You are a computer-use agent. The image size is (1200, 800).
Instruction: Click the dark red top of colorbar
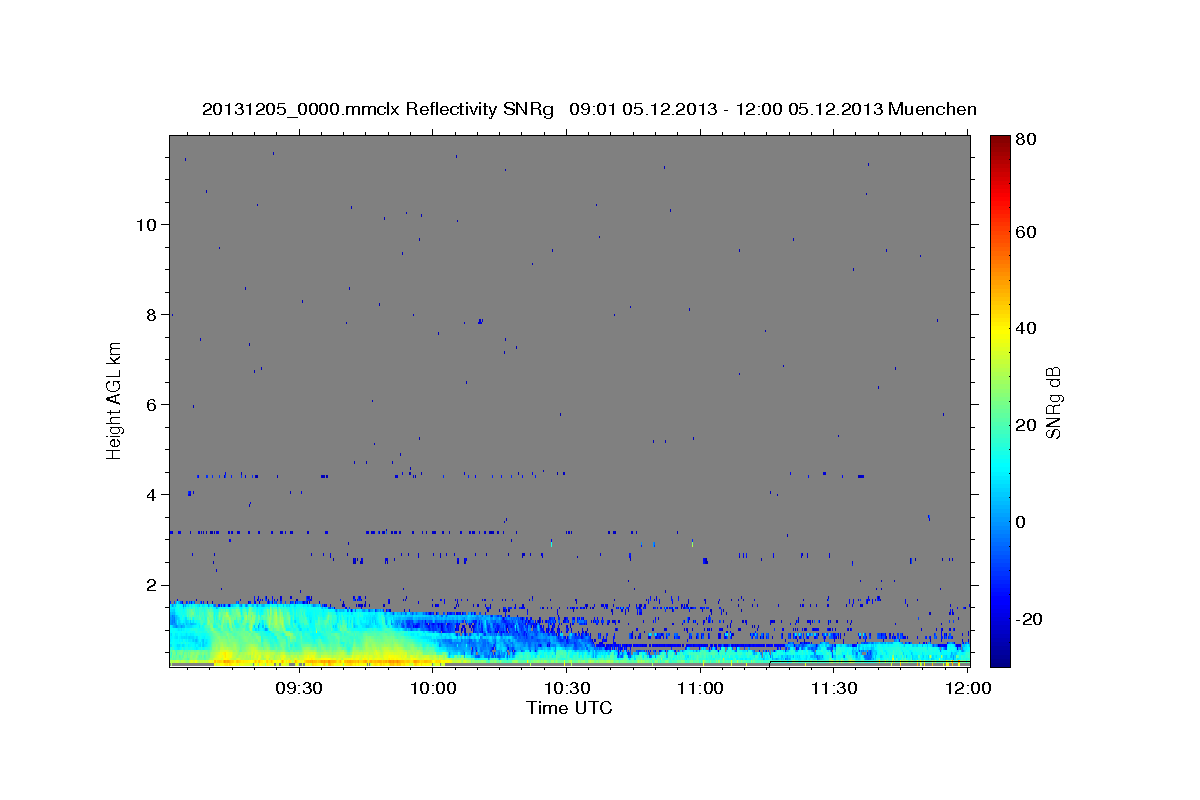point(1000,142)
